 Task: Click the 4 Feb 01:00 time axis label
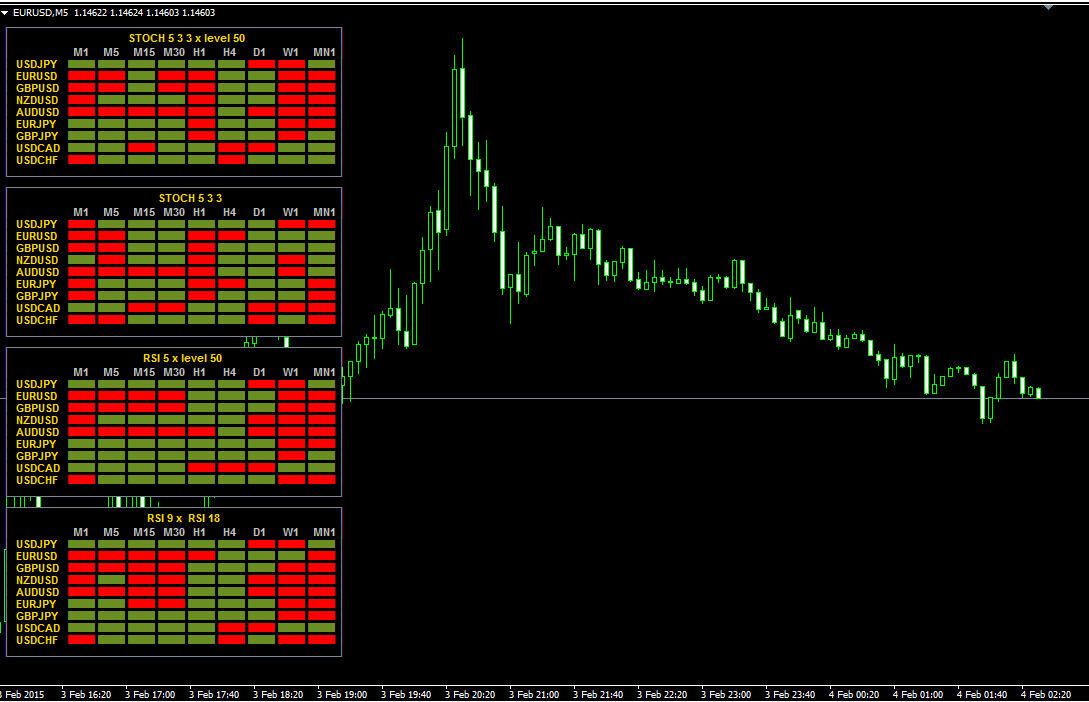click(x=918, y=694)
